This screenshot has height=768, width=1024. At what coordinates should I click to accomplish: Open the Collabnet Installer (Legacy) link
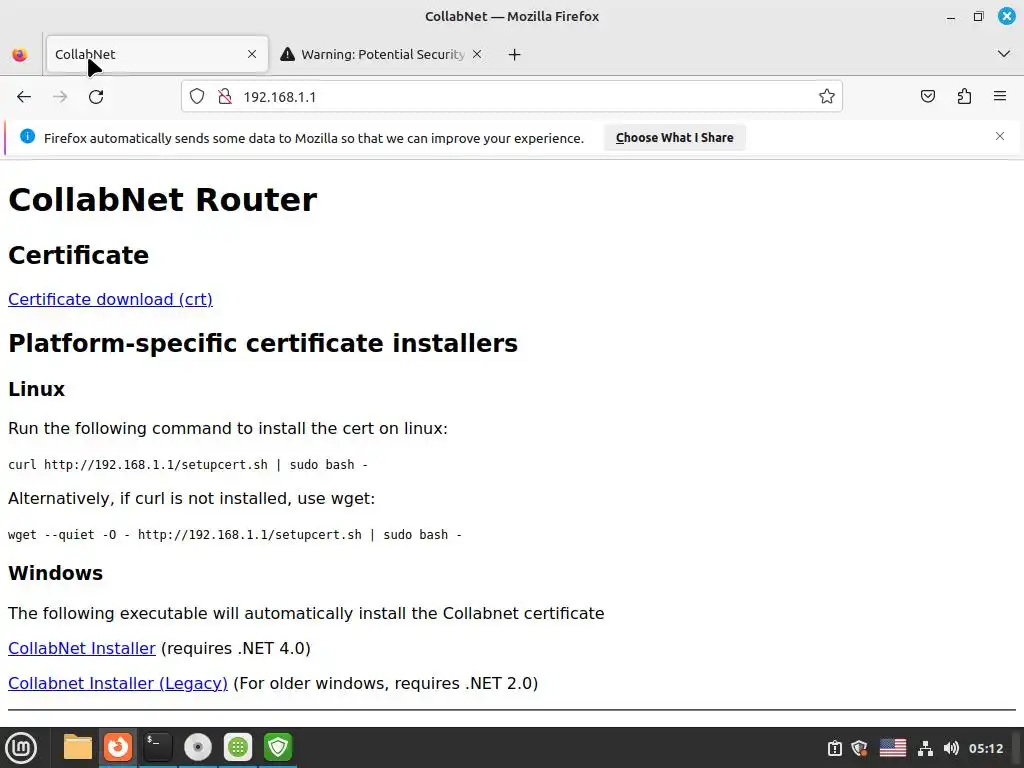[118, 684]
